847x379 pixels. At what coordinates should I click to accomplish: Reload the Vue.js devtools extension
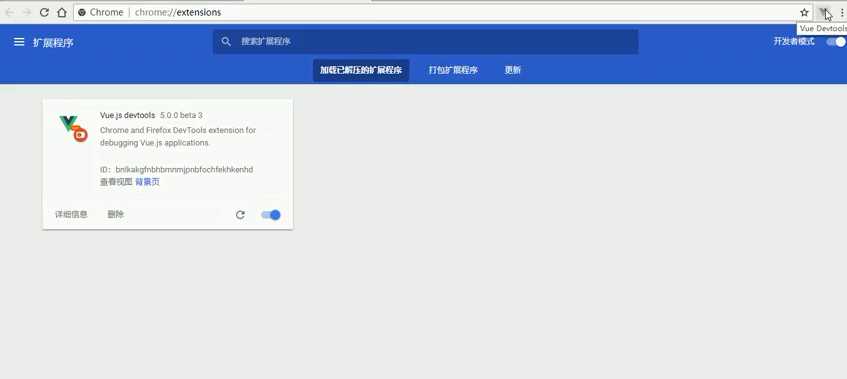(240, 215)
